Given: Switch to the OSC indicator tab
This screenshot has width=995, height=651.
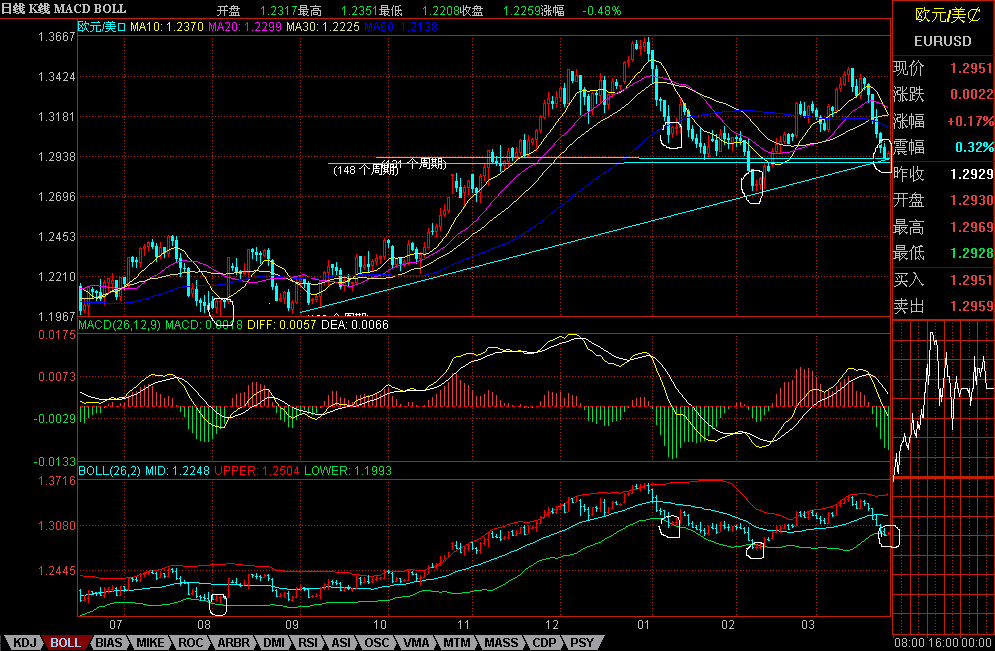Looking at the screenshot, I should tap(376, 642).
